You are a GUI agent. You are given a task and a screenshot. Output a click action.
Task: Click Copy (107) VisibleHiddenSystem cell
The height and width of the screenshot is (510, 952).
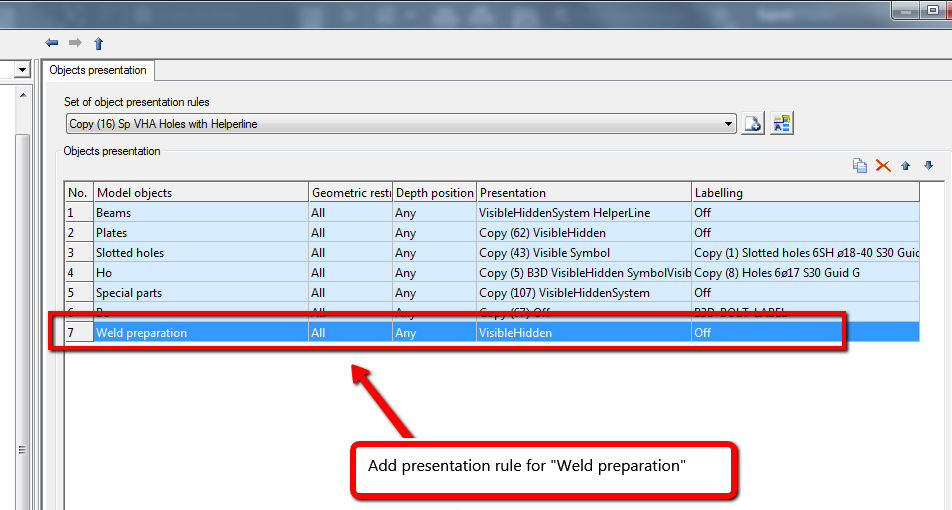[x=583, y=293]
